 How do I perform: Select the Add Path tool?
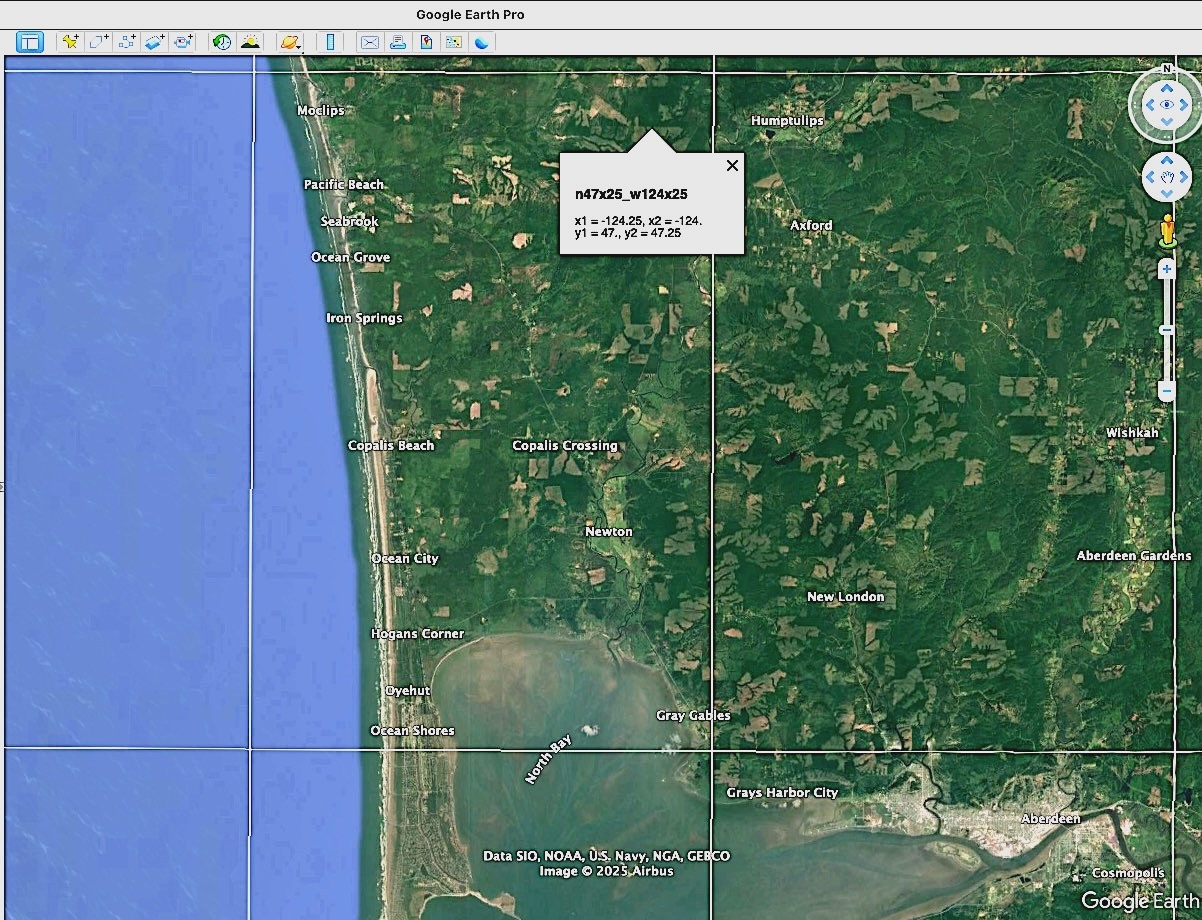coord(126,42)
